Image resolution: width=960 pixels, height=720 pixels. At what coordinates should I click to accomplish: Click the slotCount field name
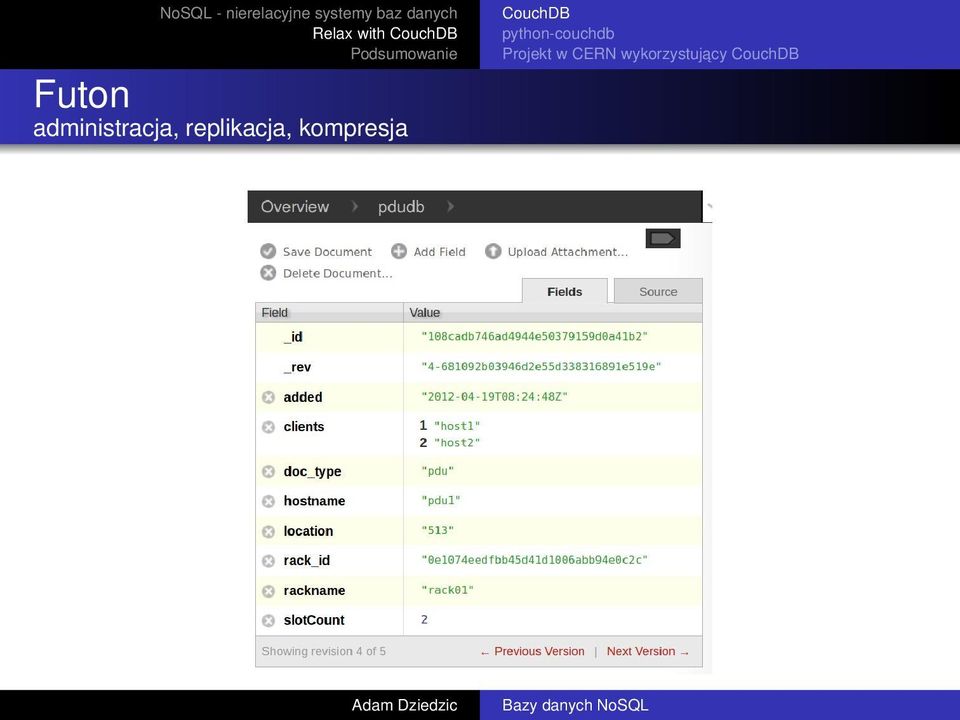click(x=314, y=620)
